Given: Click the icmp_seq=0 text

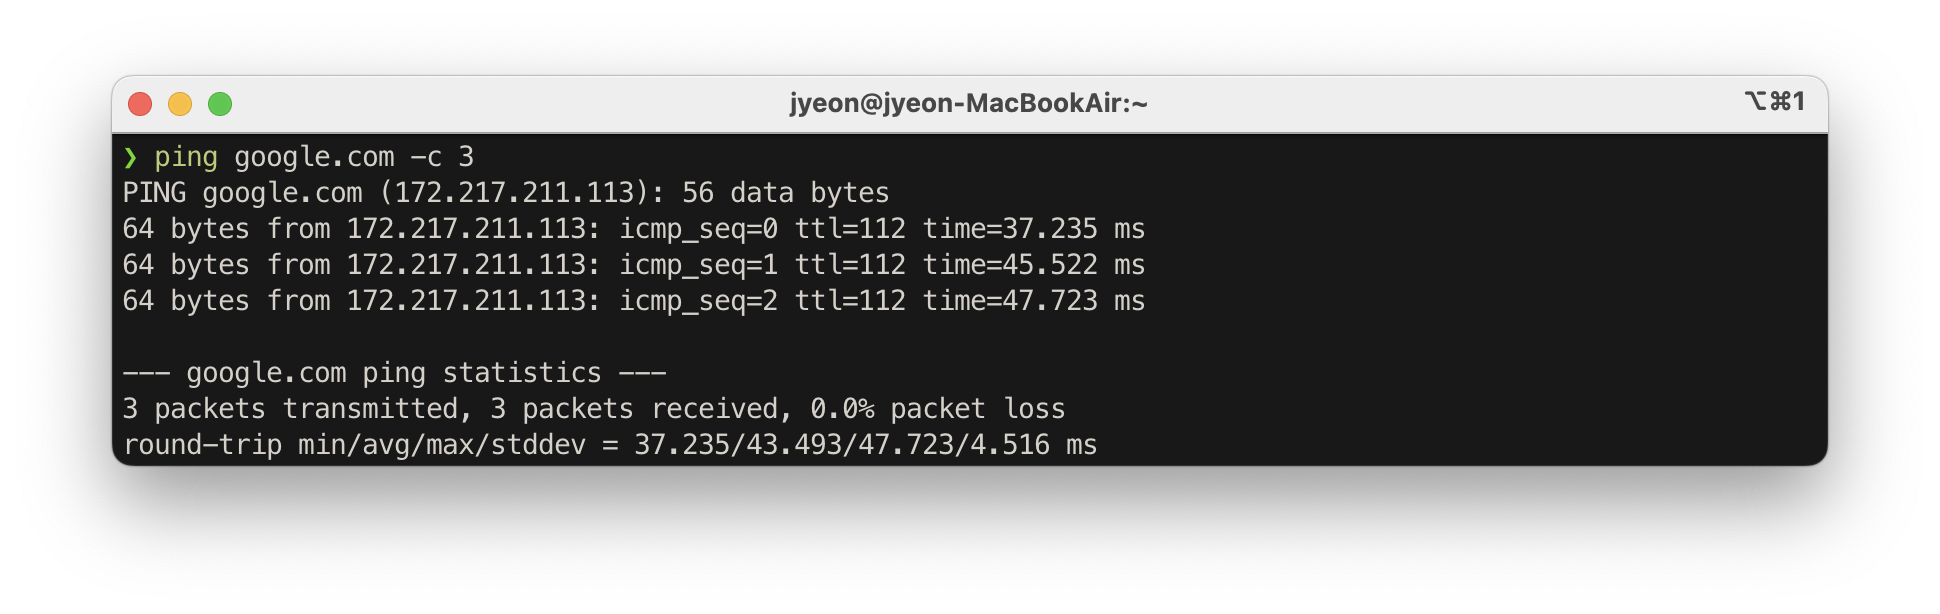Looking at the screenshot, I should (x=698, y=229).
